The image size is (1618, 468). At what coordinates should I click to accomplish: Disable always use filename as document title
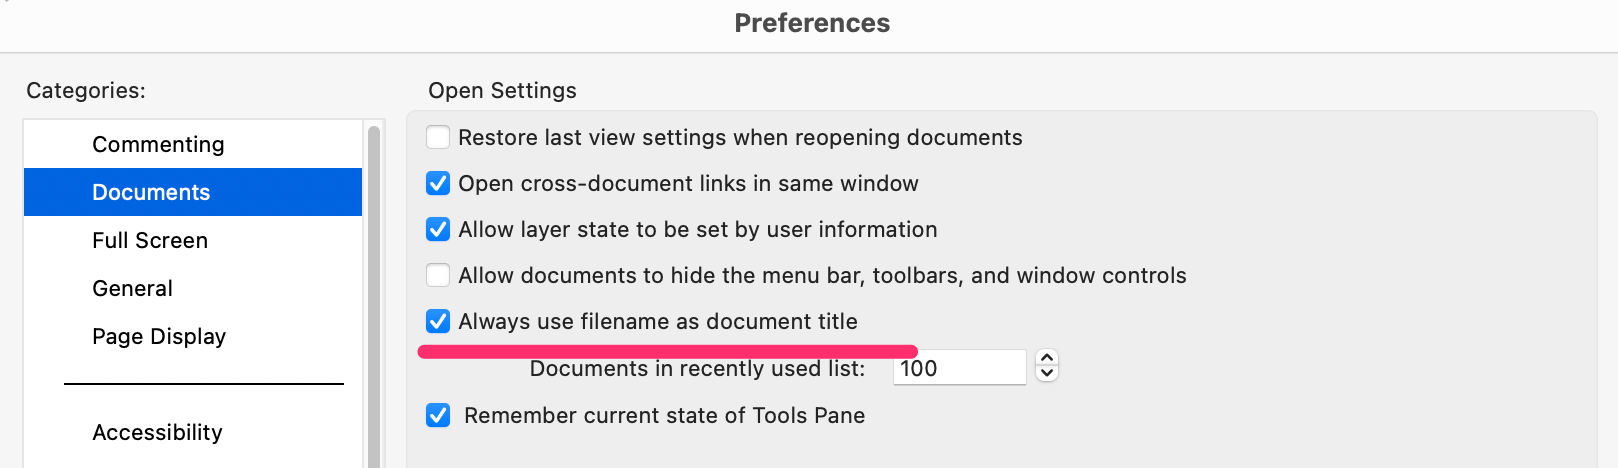[x=438, y=321]
